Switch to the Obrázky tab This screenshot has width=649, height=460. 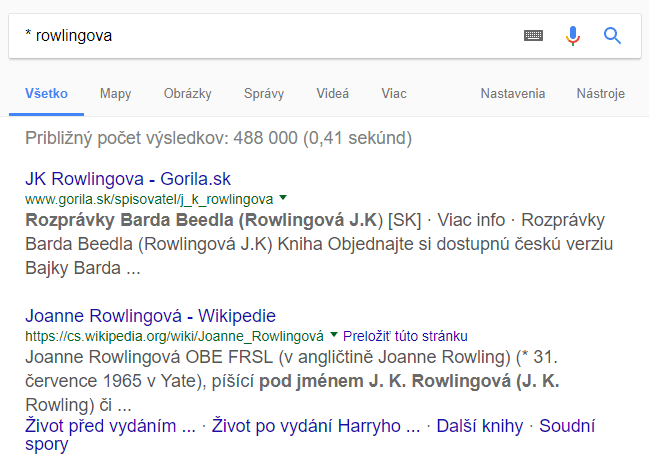(x=187, y=94)
